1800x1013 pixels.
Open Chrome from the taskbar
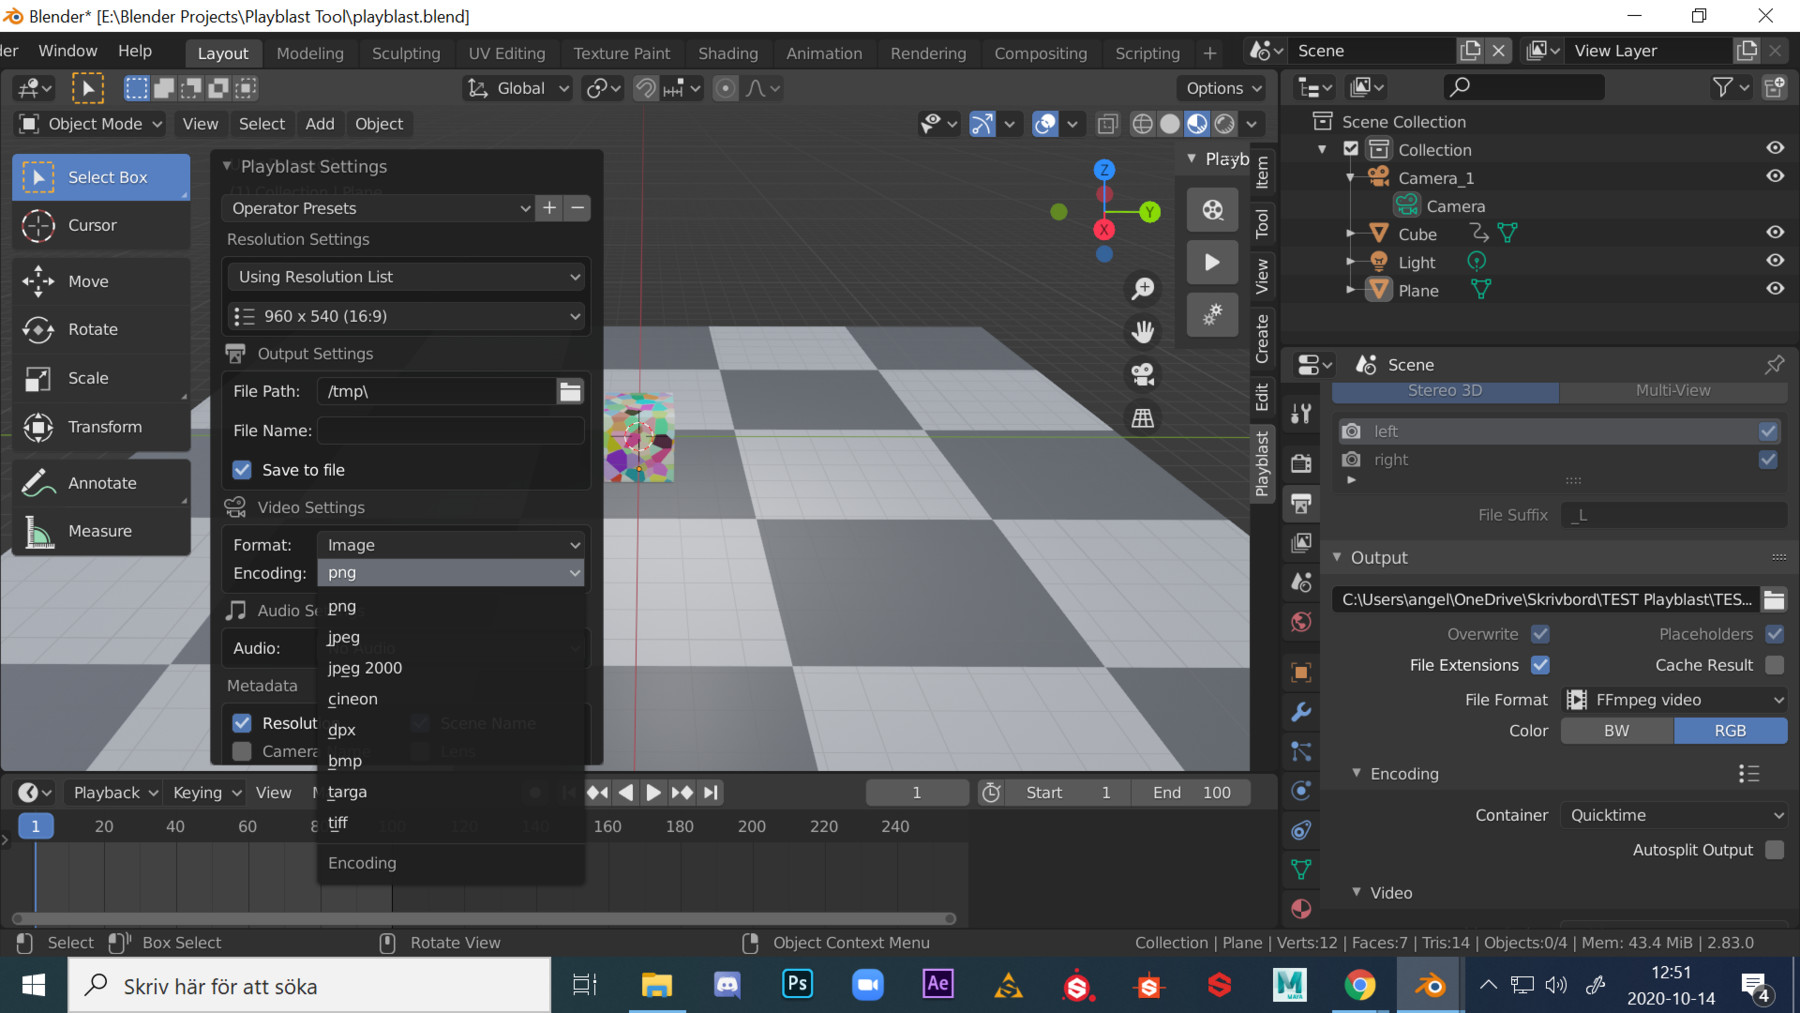1359,986
